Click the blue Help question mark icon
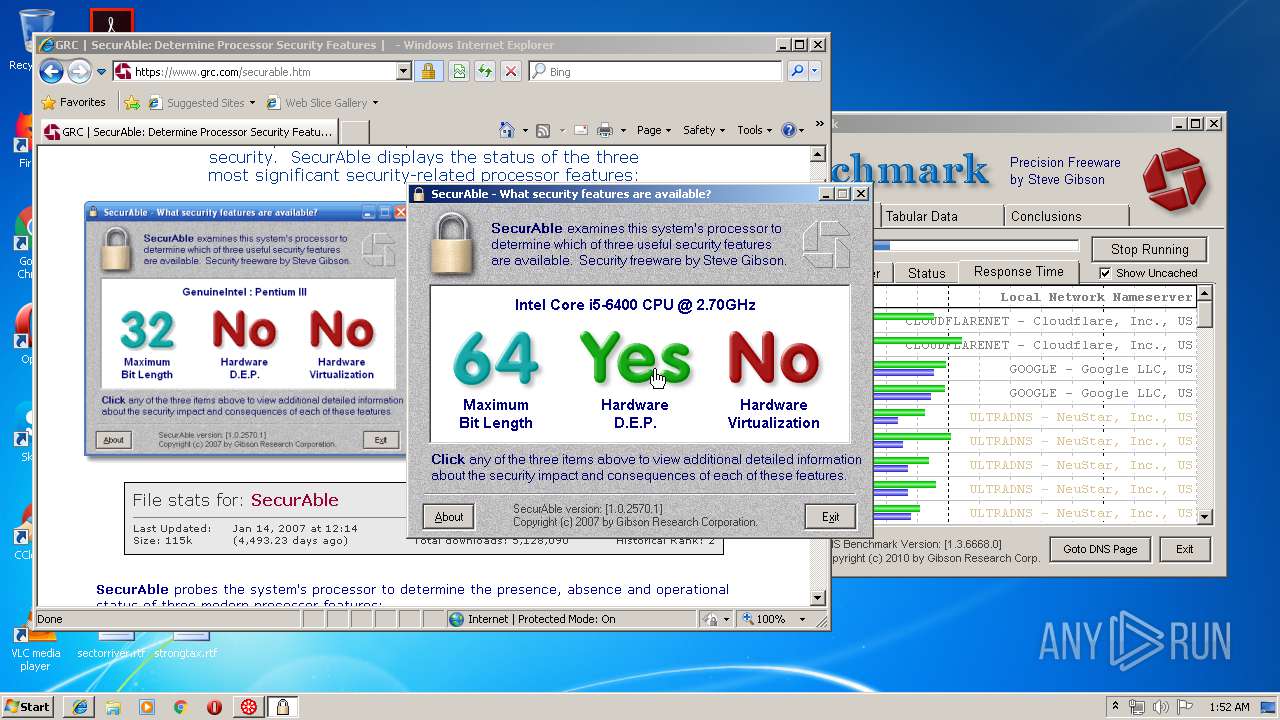Image resolution: width=1280 pixels, height=720 pixels. tap(788, 130)
